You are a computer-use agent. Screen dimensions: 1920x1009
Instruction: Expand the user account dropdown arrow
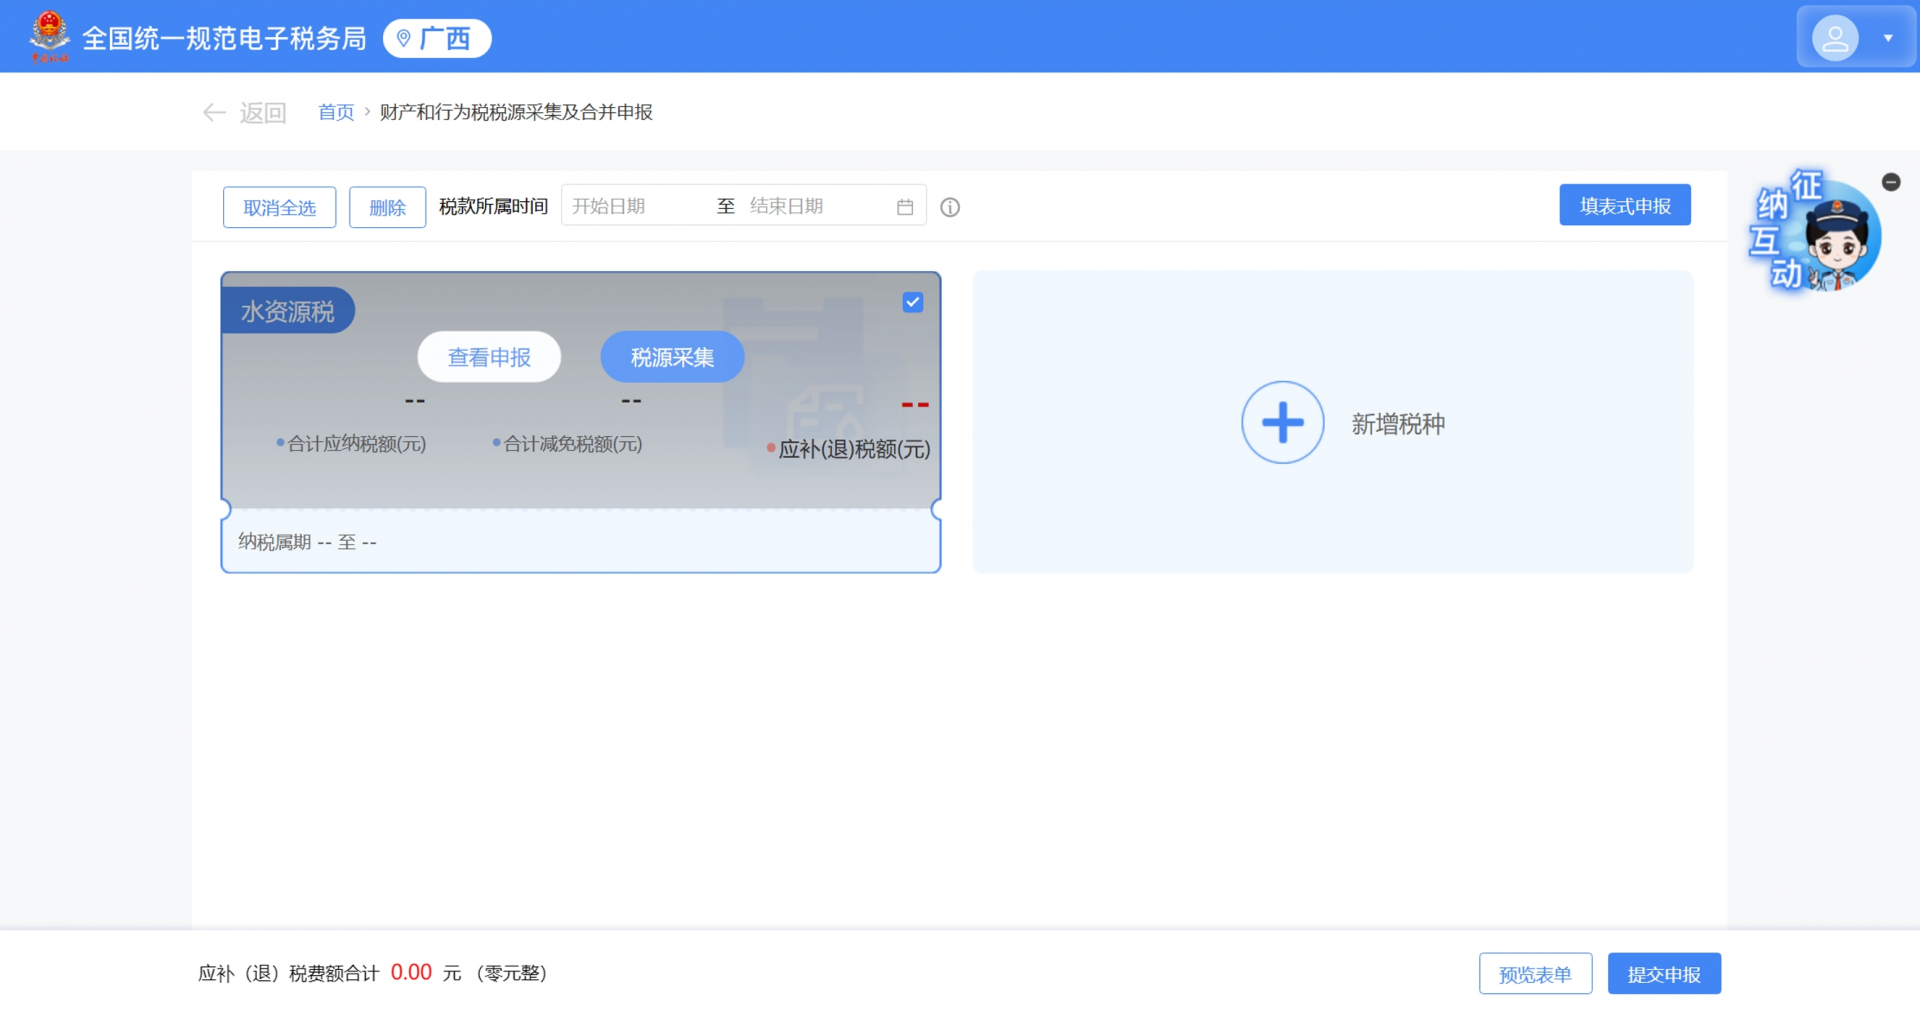(1888, 38)
